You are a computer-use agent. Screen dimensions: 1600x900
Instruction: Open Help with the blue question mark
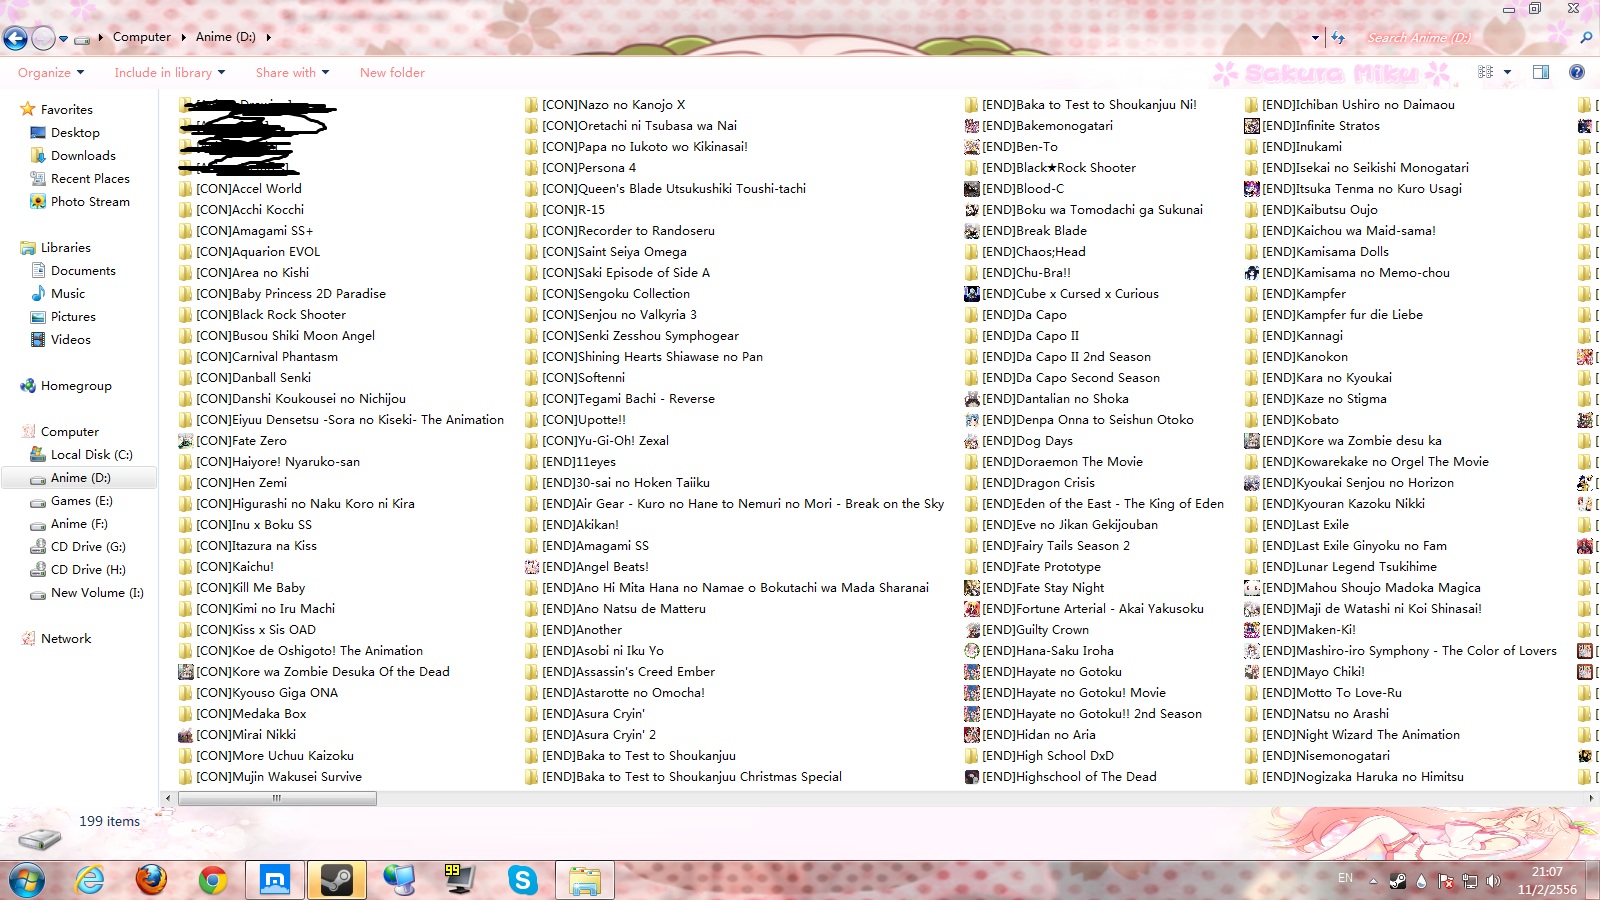click(1577, 72)
